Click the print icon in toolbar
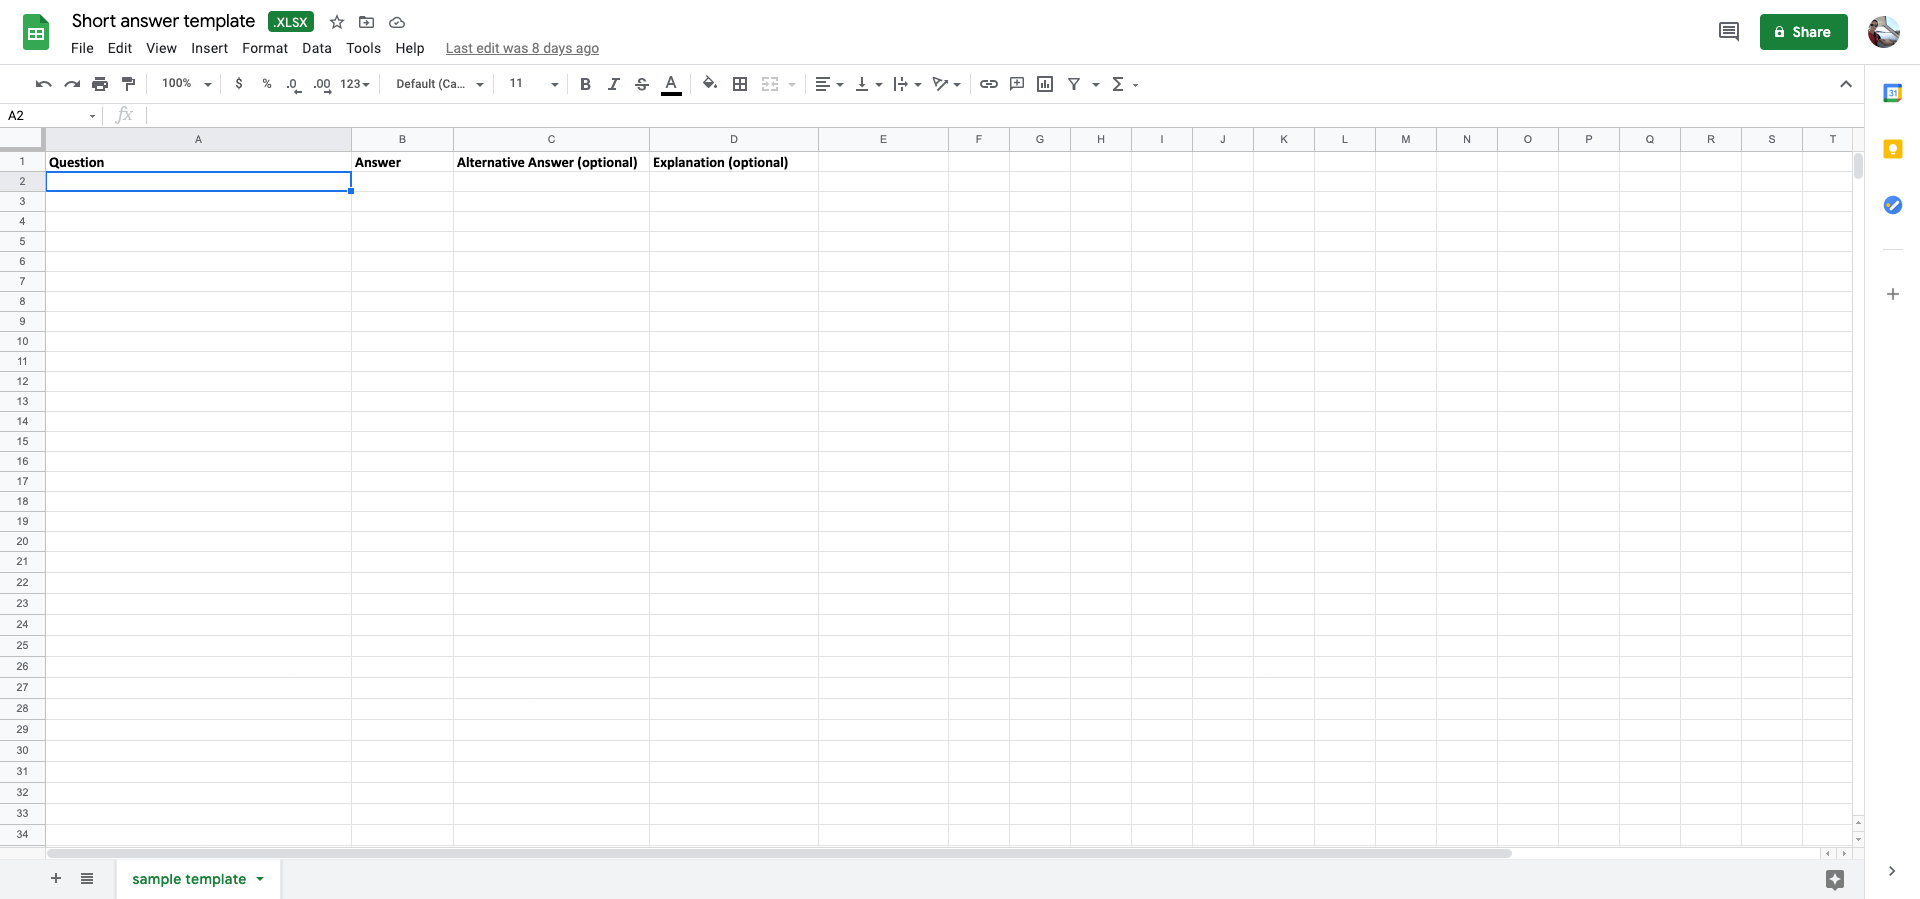Screen dimensions: 1920x899 click(100, 84)
